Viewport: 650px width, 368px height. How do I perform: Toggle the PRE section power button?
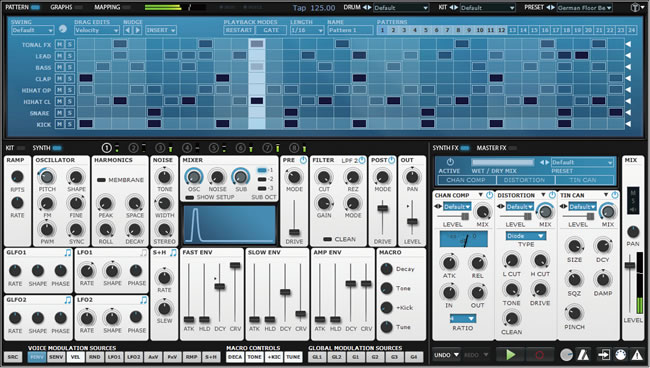(x=303, y=160)
